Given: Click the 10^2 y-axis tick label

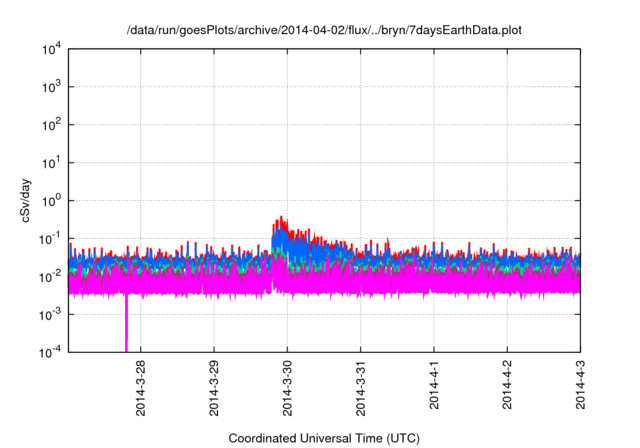Looking at the screenshot, I should coord(51,125).
